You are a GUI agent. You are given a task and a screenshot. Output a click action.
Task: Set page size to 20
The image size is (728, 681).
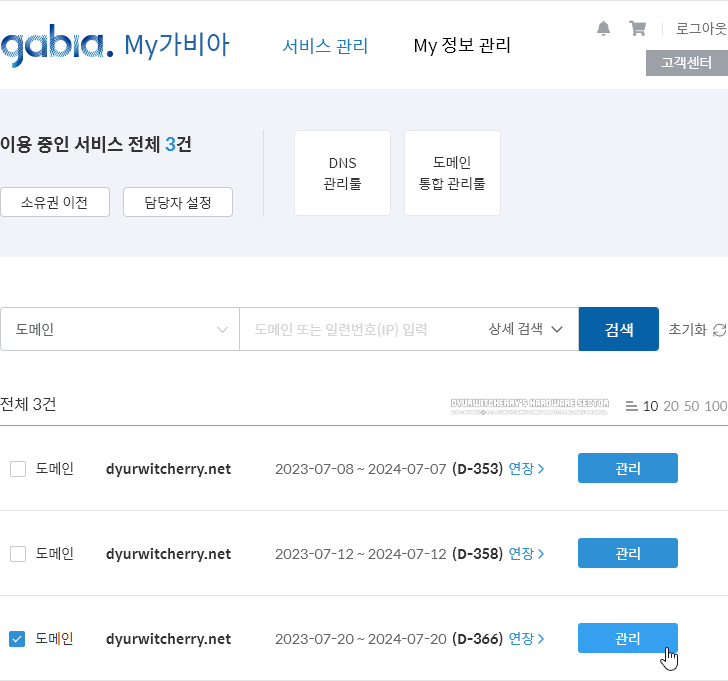(x=671, y=406)
